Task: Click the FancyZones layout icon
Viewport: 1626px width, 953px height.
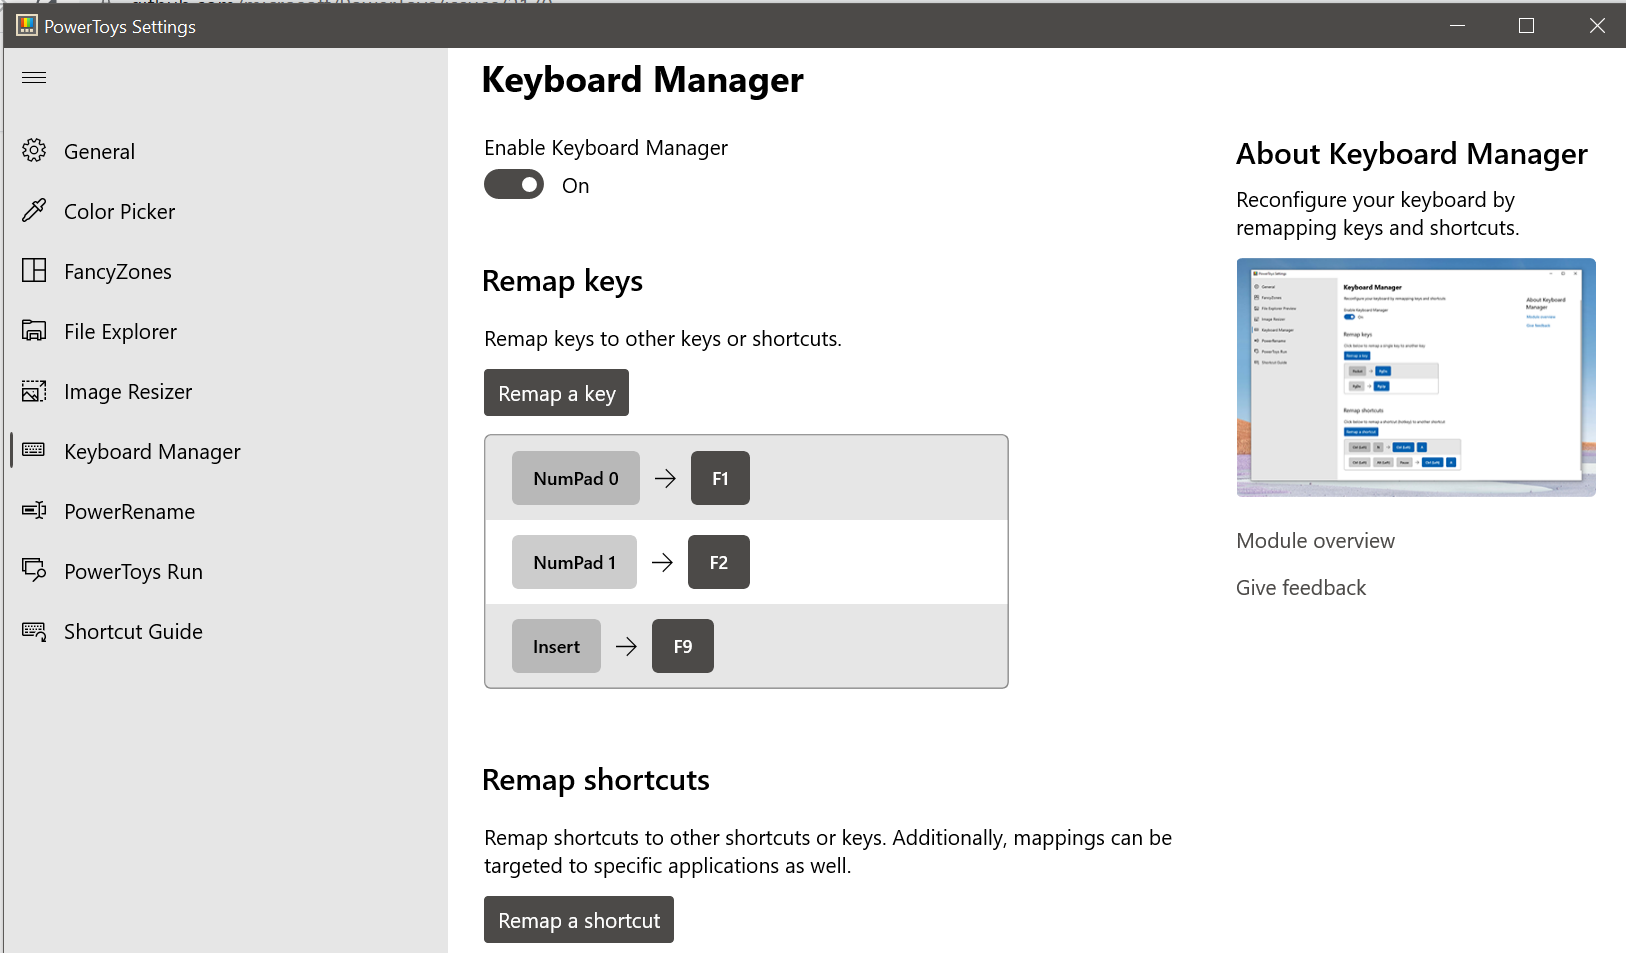Action: [x=34, y=270]
